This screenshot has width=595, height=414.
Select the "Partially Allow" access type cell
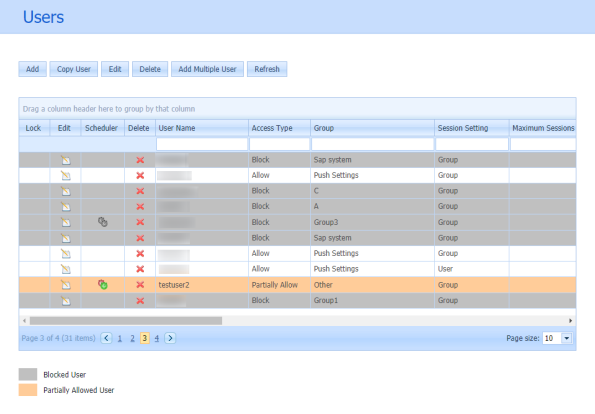tap(279, 285)
